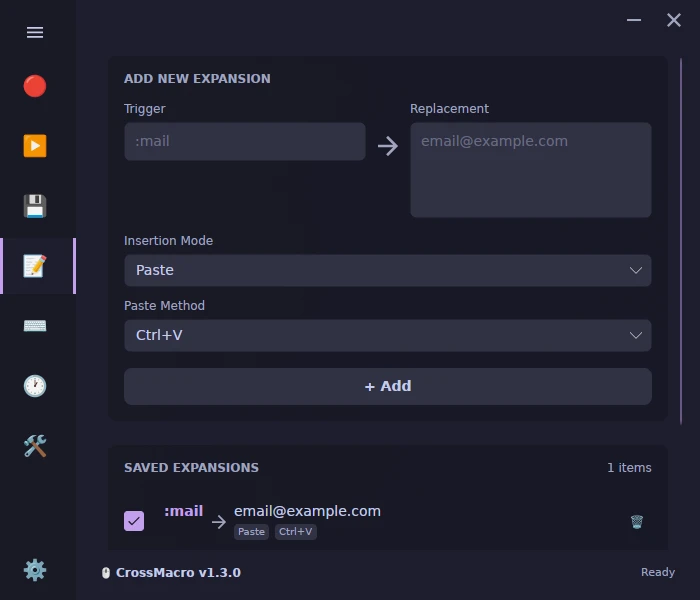The height and width of the screenshot is (600, 700).
Task: Click the :mail trigger label in saved list
Action: [x=183, y=511]
